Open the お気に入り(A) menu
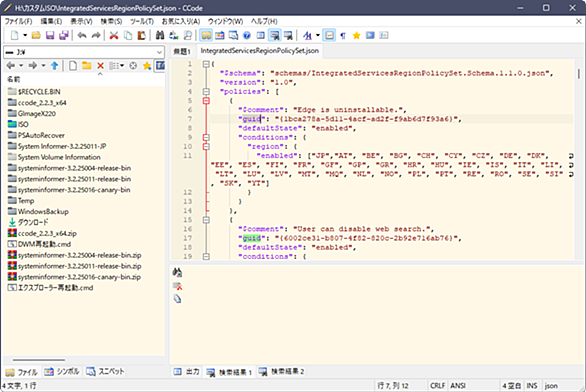586x392 pixels. (x=181, y=21)
